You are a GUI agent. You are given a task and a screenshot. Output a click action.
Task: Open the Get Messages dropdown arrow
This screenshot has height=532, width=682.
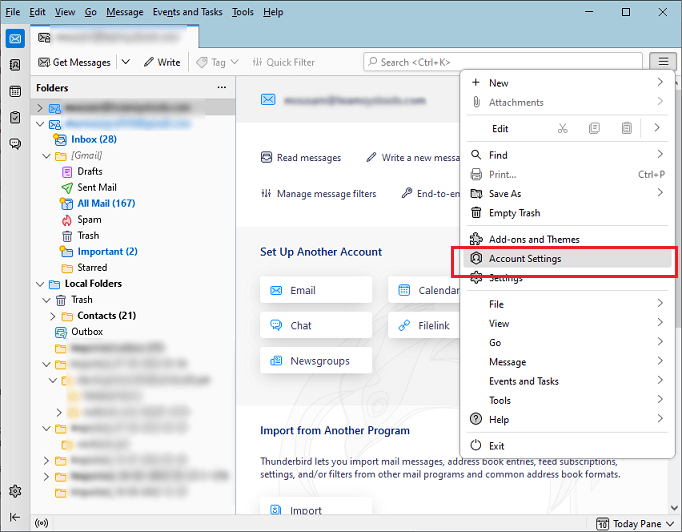(x=126, y=62)
